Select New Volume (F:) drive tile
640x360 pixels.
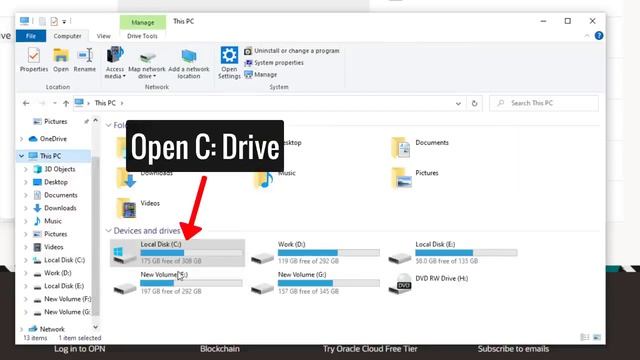pyautogui.click(x=178, y=283)
